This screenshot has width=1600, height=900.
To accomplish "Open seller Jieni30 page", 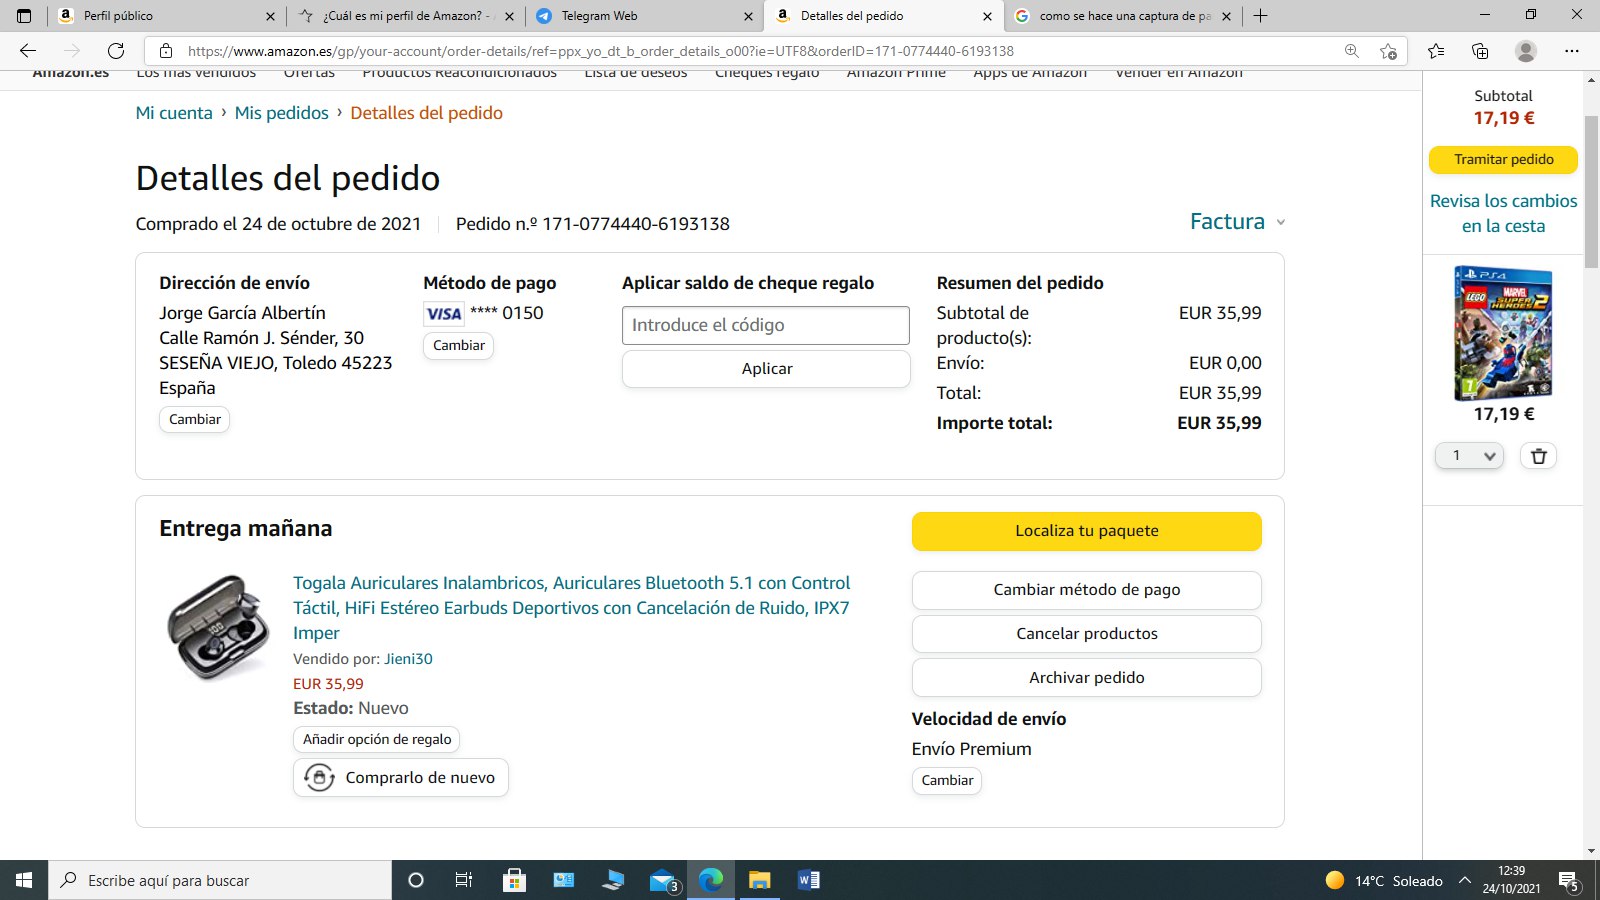I will [408, 659].
